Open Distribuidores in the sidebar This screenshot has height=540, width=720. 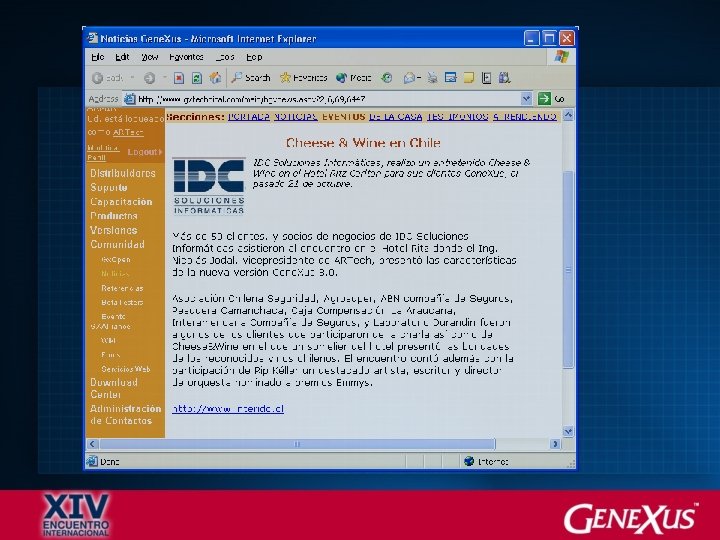(123, 173)
